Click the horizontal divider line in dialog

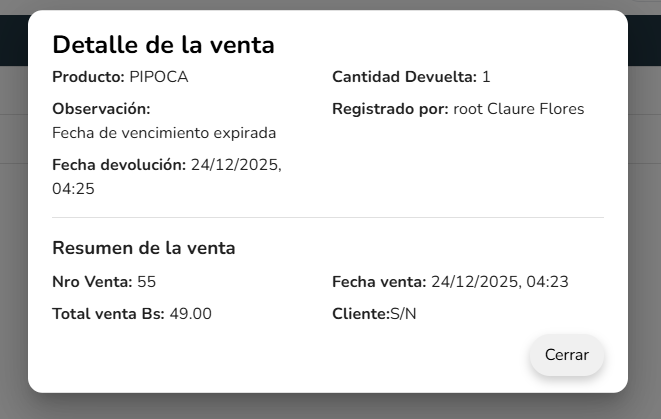[328, 217]
